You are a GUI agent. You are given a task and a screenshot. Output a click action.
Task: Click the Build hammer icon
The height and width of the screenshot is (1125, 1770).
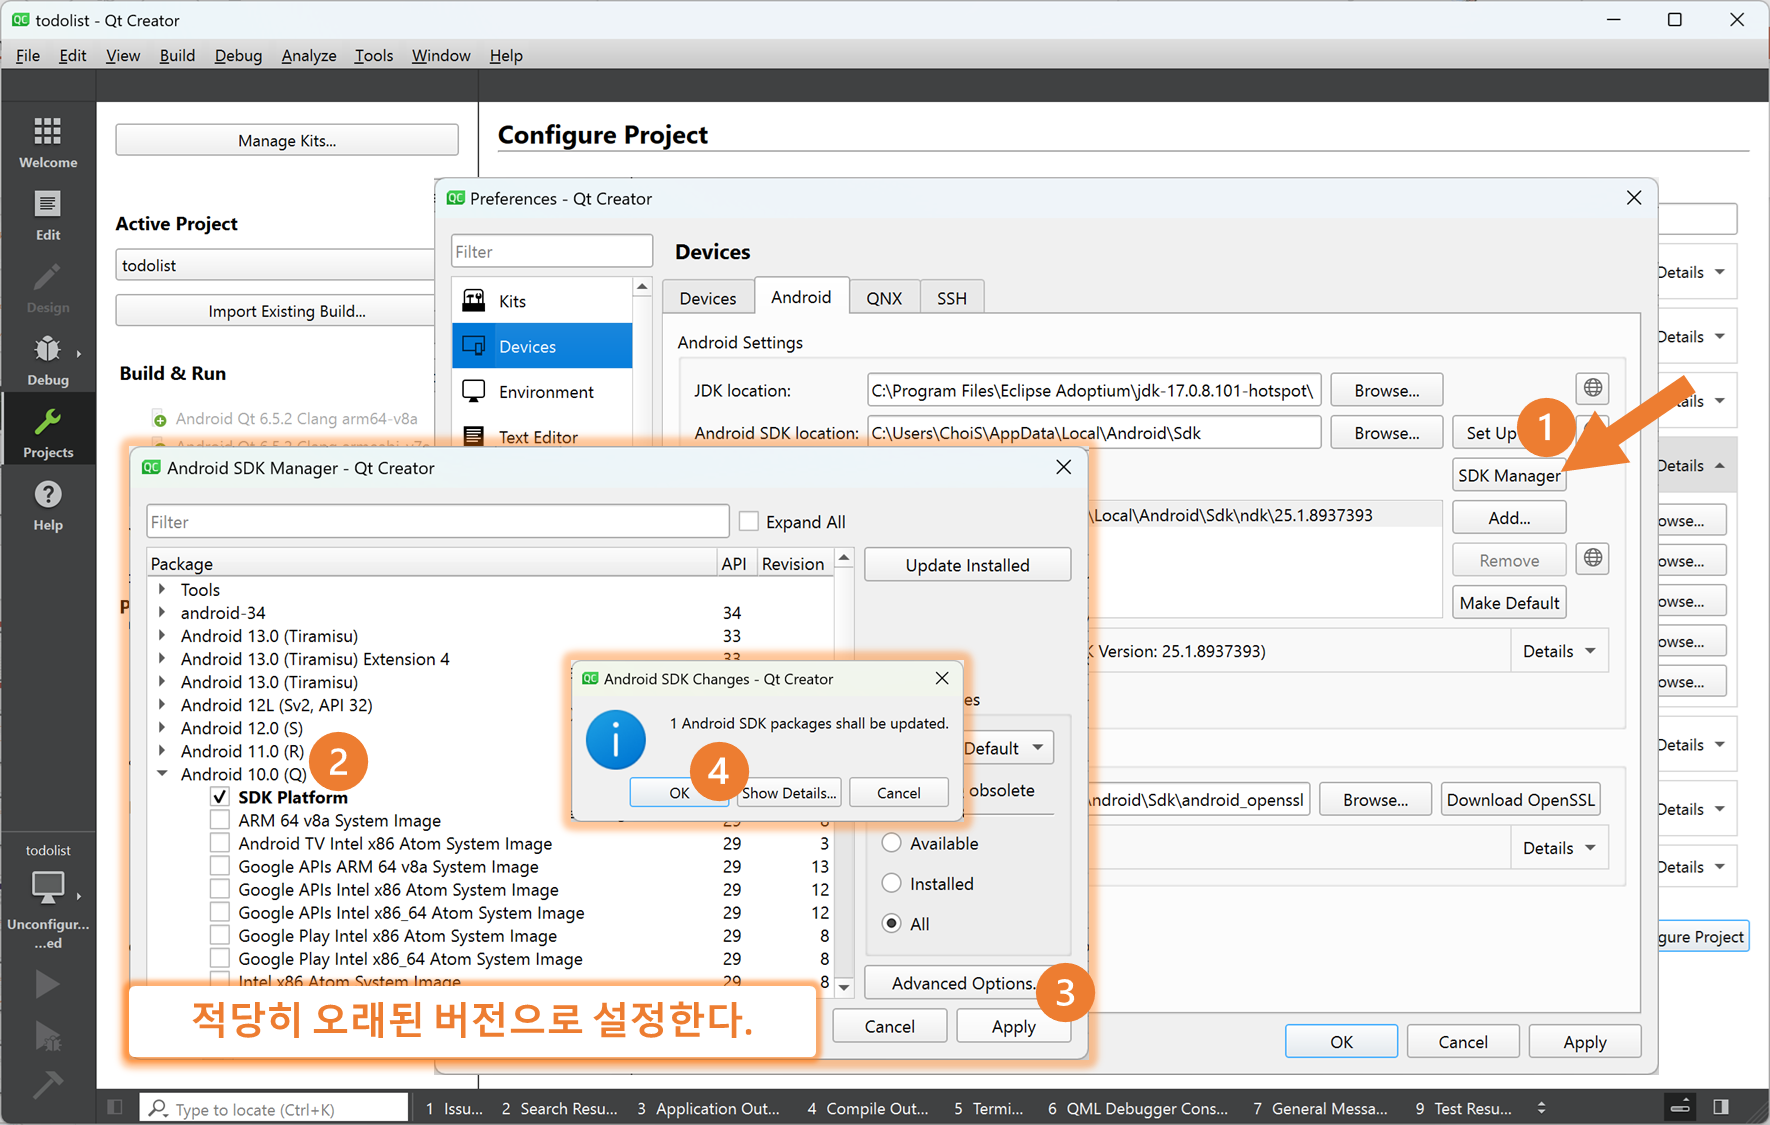(x=48, y=1084)
